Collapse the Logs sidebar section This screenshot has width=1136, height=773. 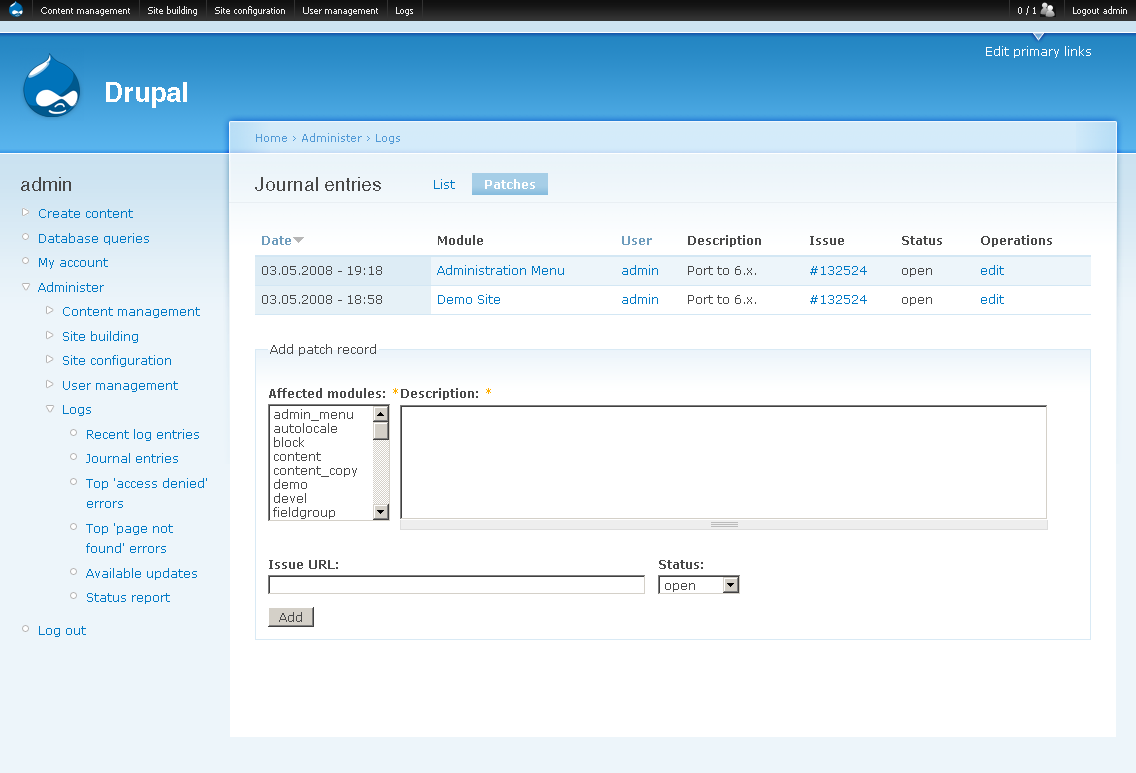click(50, 409)
